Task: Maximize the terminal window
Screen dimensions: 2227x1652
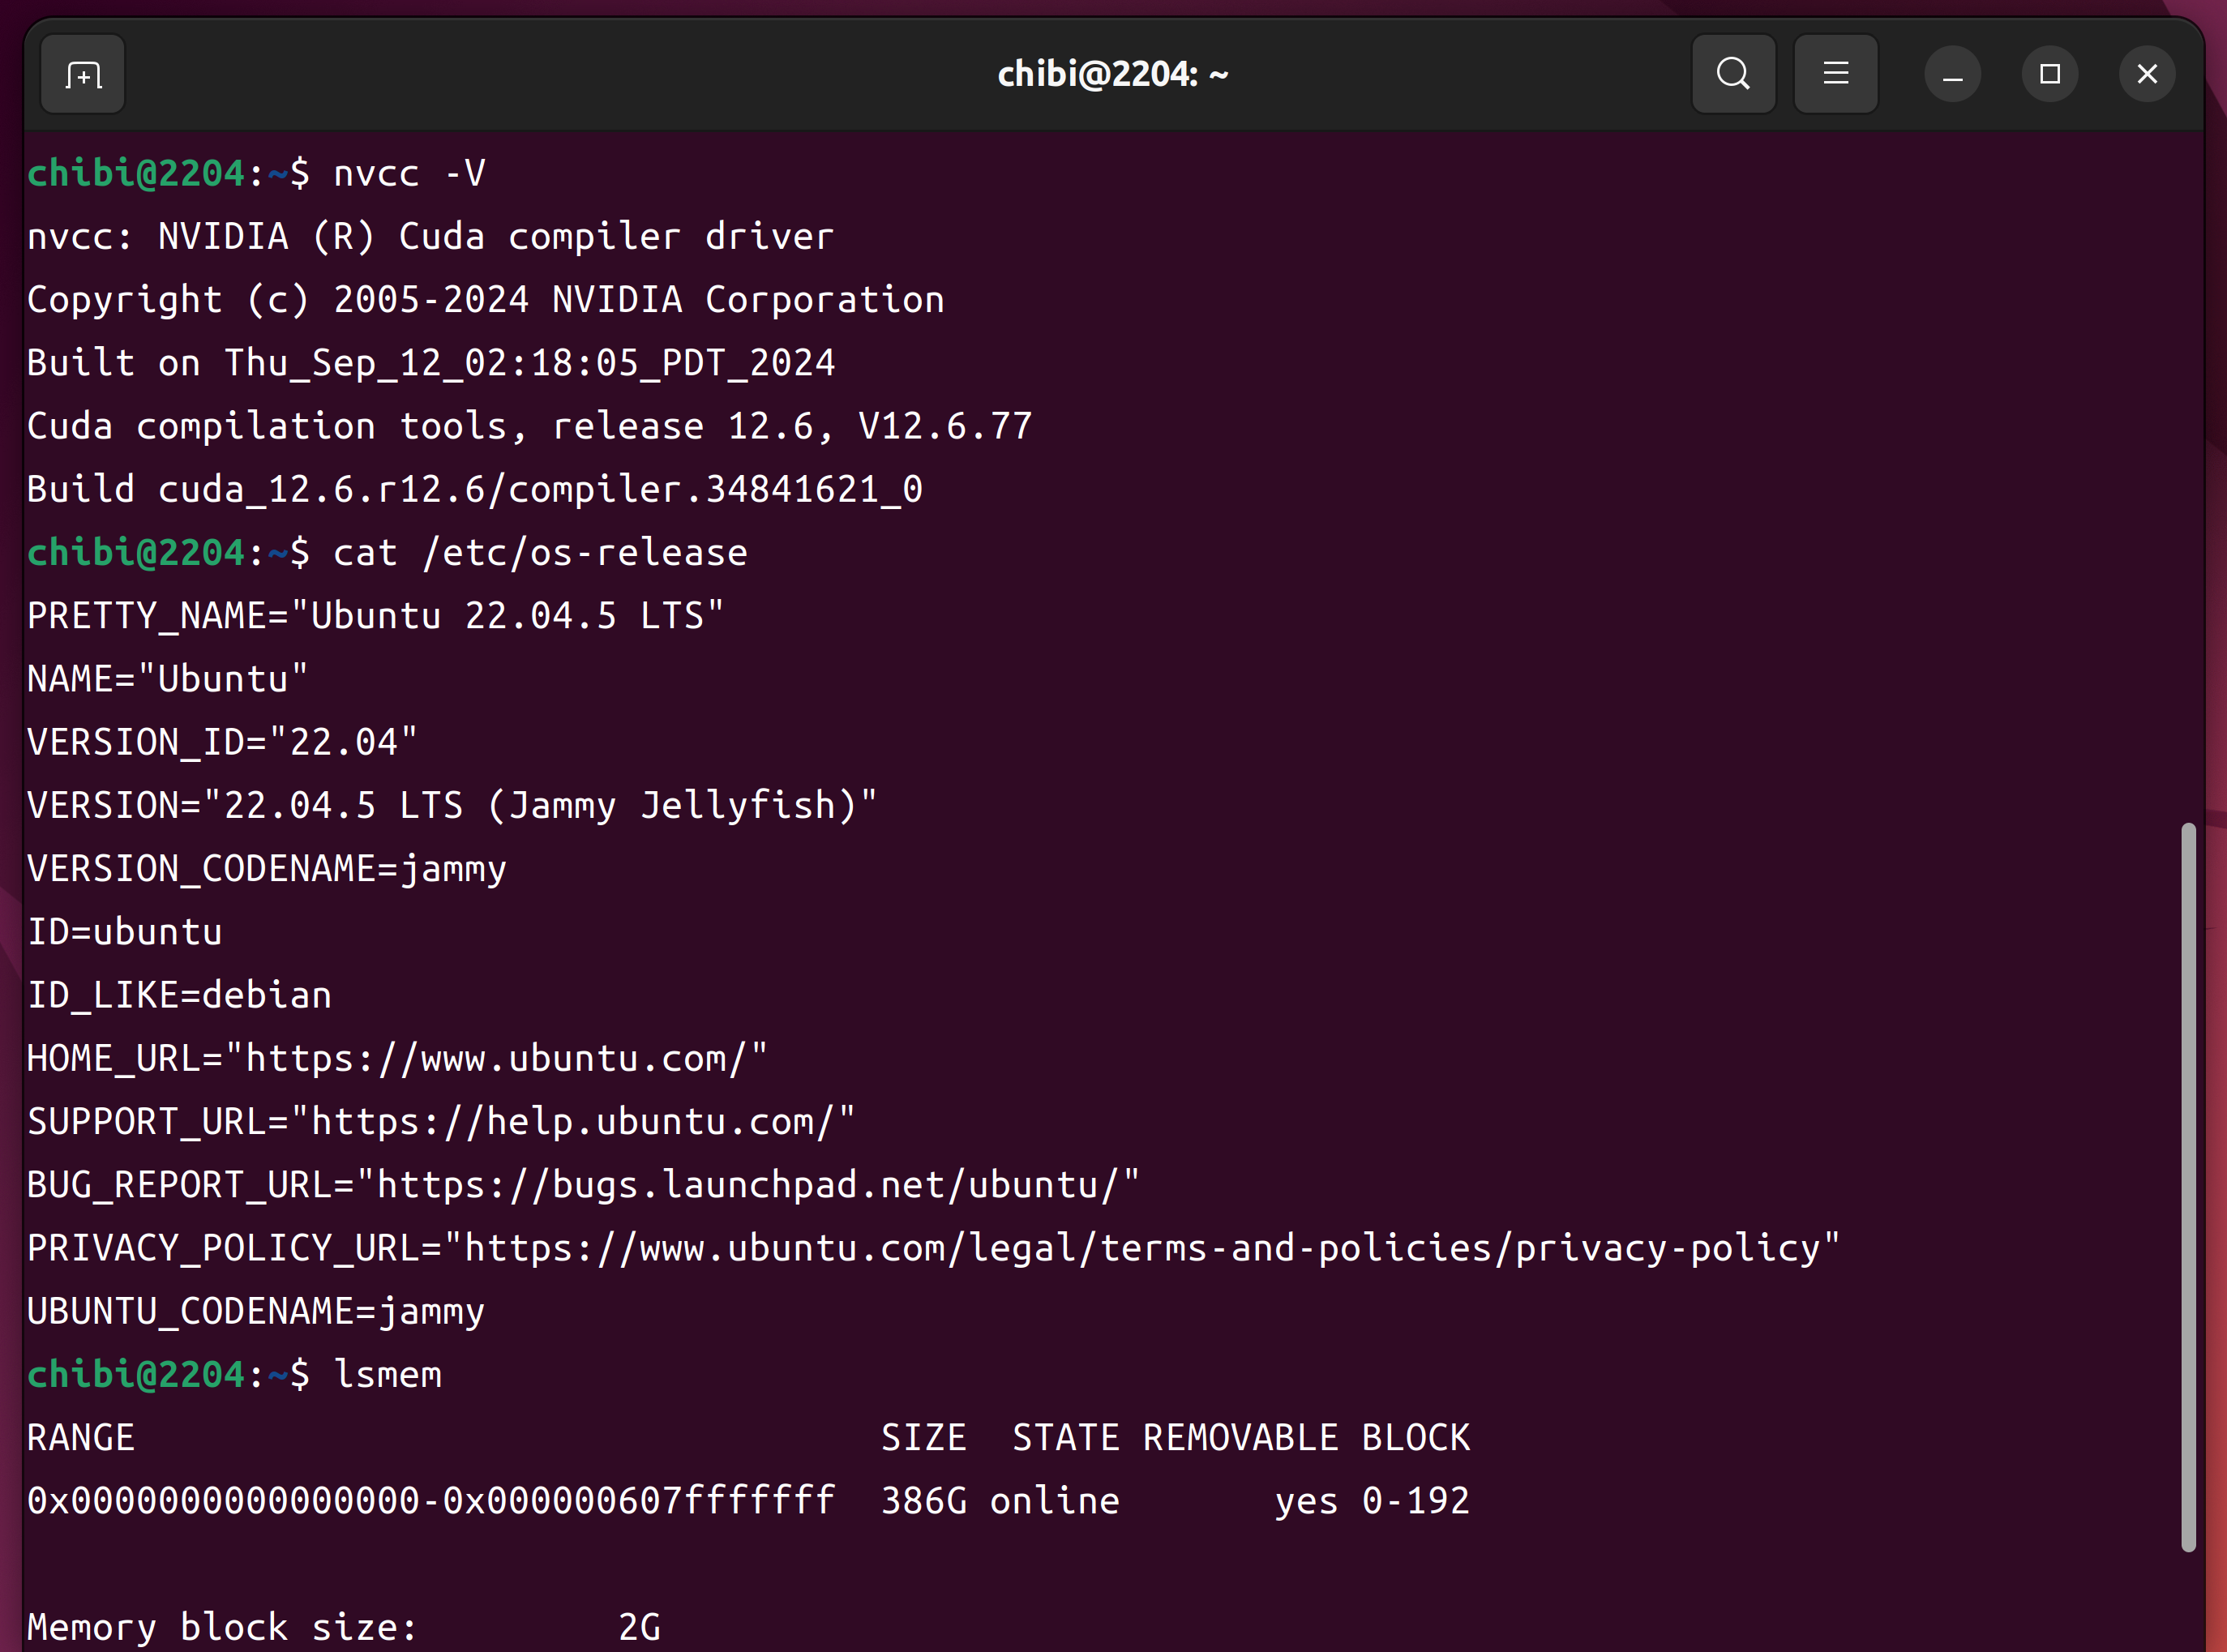Action: click(2049, 75)
